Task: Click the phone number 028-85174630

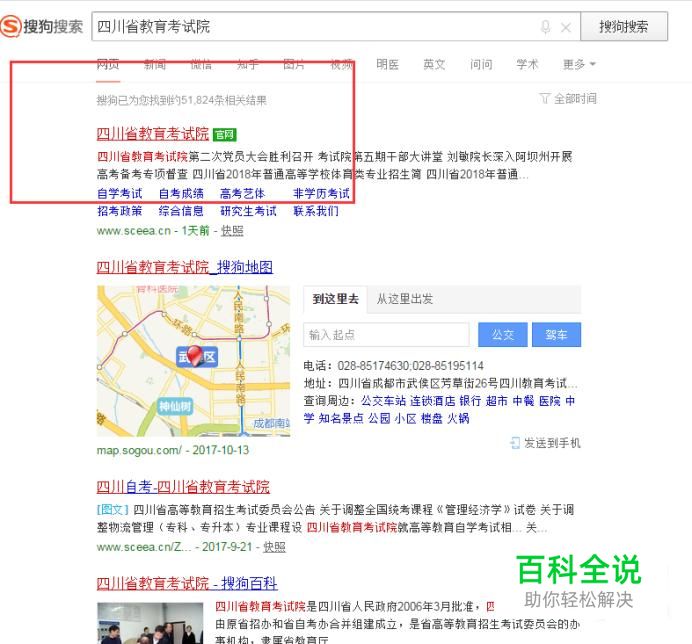Action: pyautogui.click(x=373, y=366)
